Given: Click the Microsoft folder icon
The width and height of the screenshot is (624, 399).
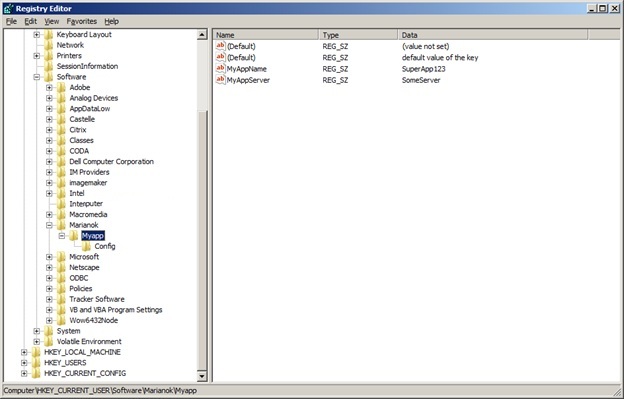Looking at the screenshot, I should coord(61,257).
